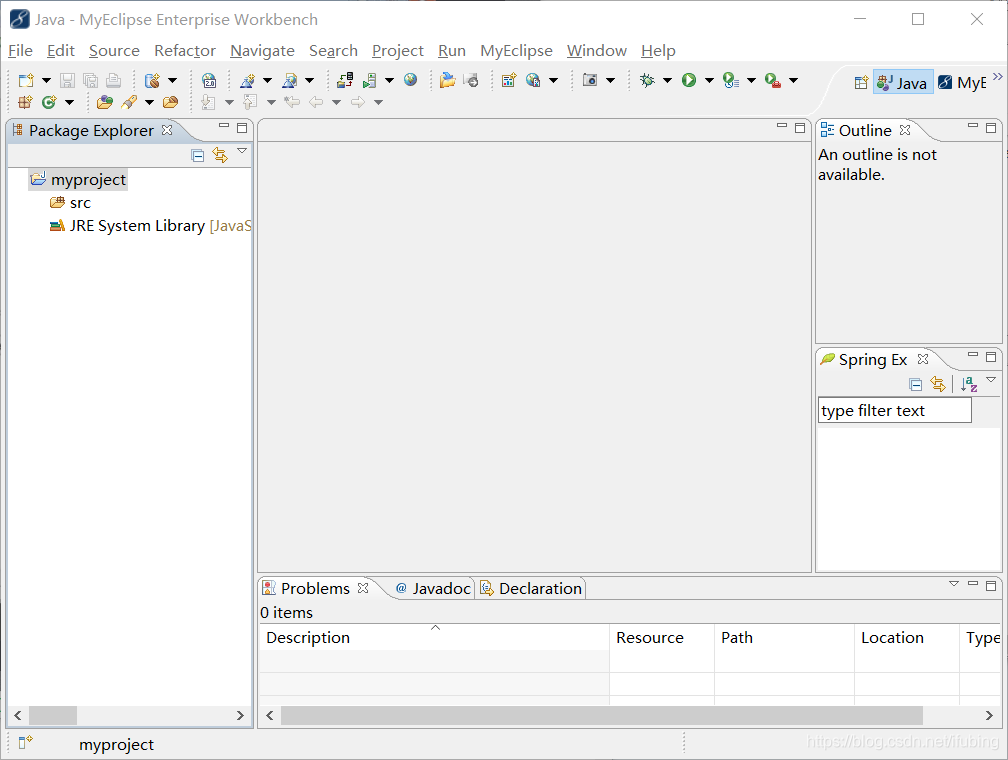This screenshot has height=760, width=1008.
Task: Click the camera capture icon in toolbar
Action: tap(590, 80)
